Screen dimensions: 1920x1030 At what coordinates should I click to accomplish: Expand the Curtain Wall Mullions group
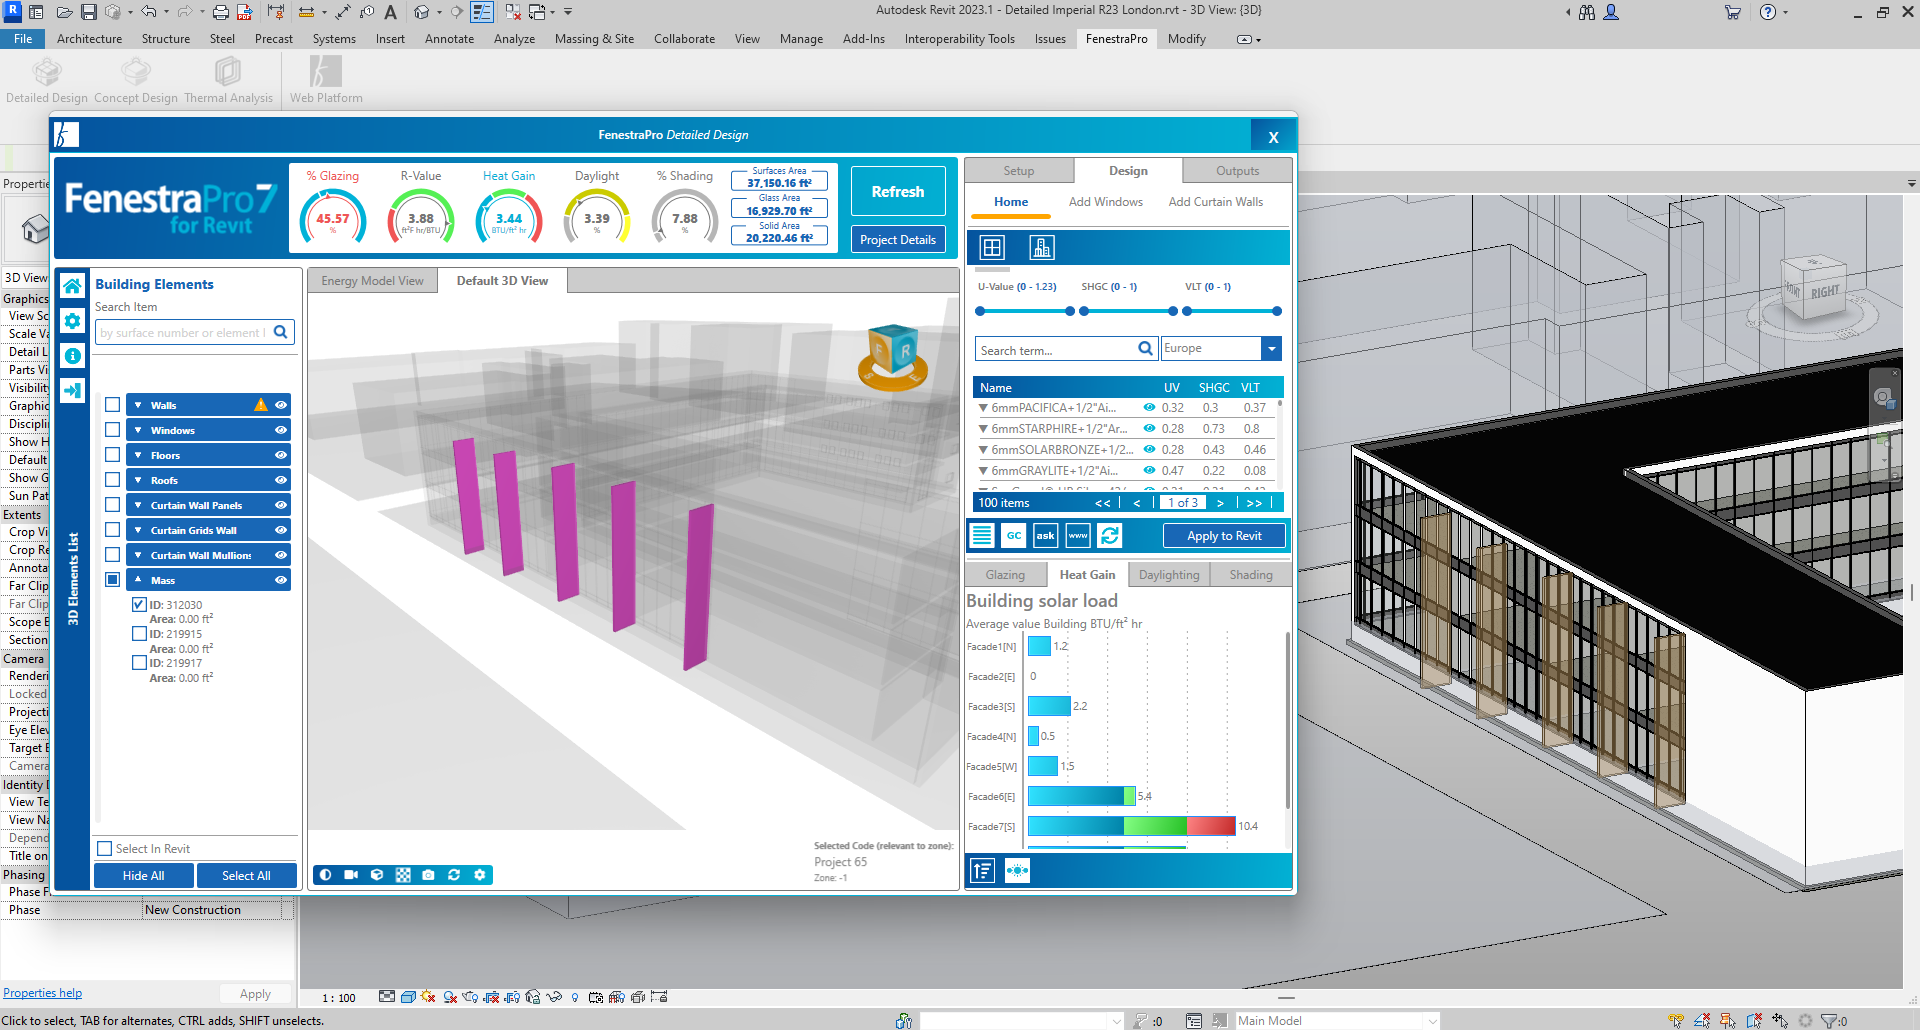click(138, 555)
